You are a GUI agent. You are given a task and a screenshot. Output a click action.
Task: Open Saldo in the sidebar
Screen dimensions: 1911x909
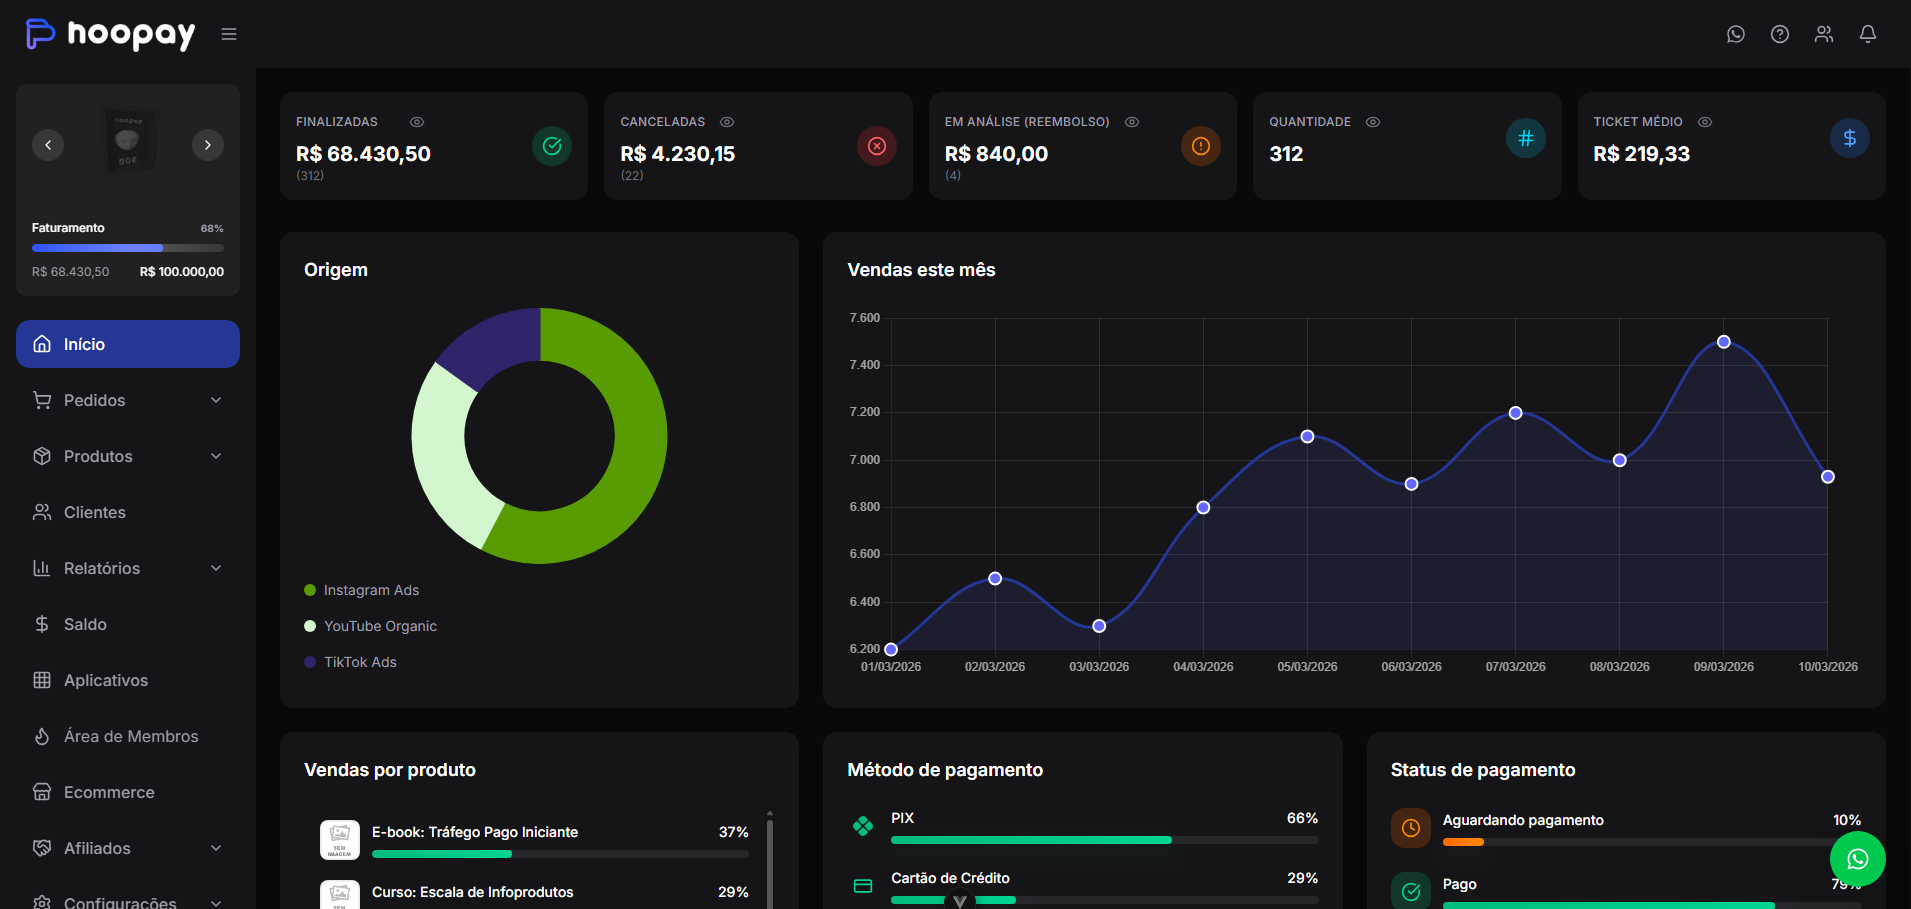coord(128,624)
